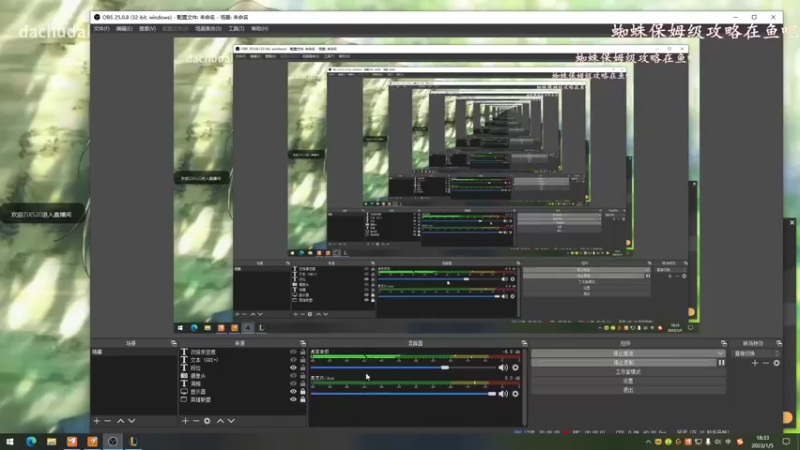Image resolution: width=800 pixels, height=450 pixels.
Task: Open transition properties gear icon
Action: [x=777, y=363]
